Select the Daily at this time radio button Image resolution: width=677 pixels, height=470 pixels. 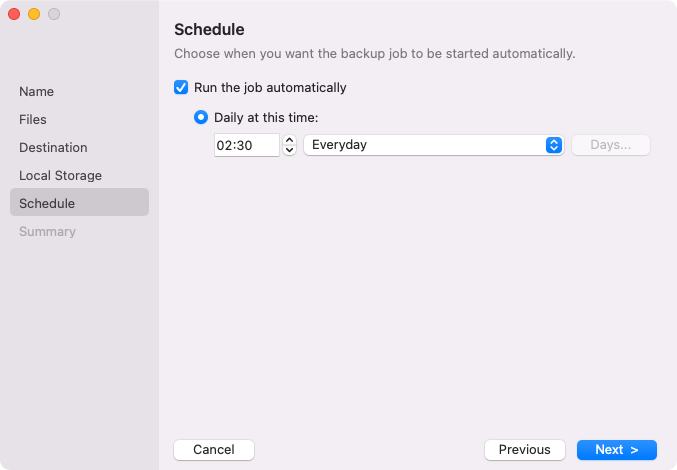(x=201, y=117)
